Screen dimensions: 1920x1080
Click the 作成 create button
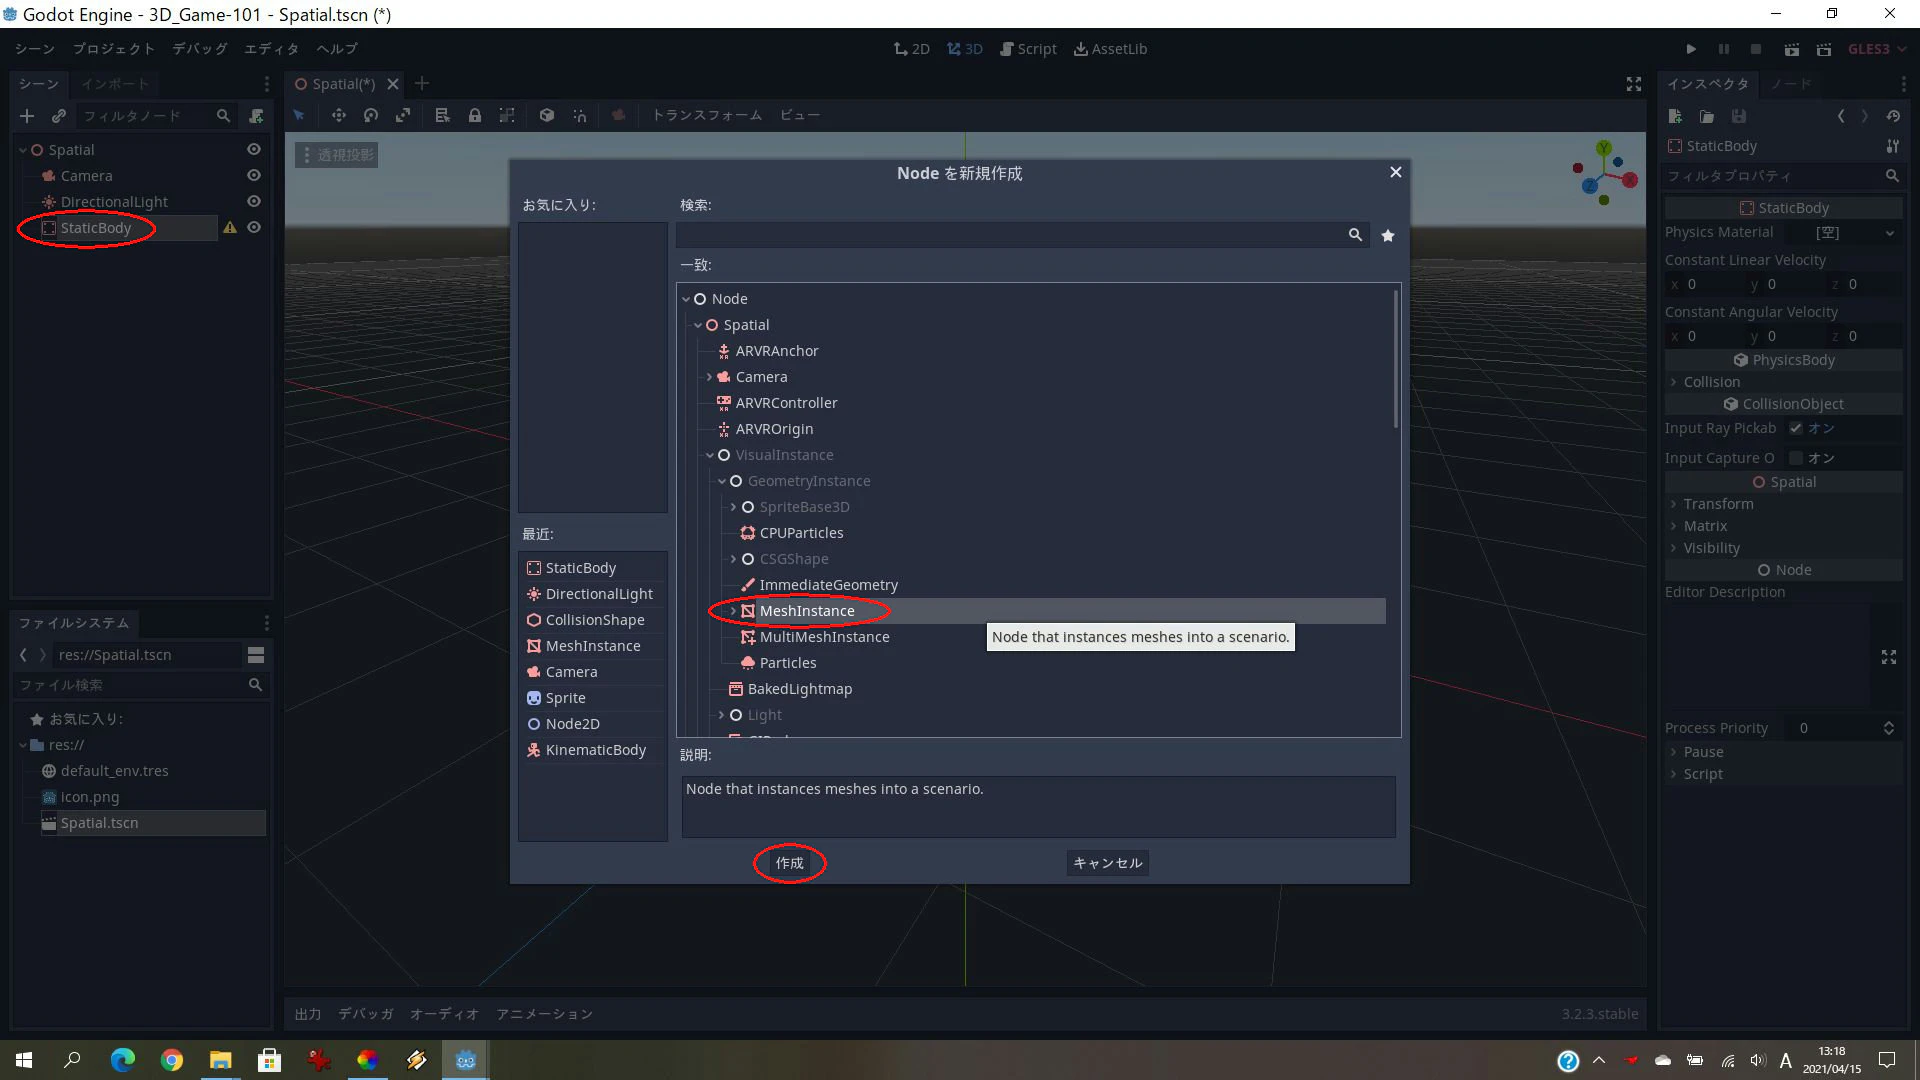789,863
